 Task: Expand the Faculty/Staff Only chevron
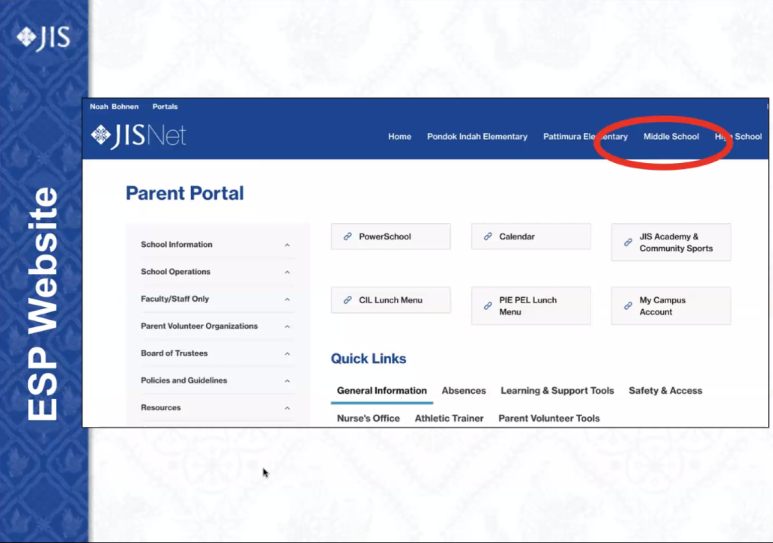287,299
